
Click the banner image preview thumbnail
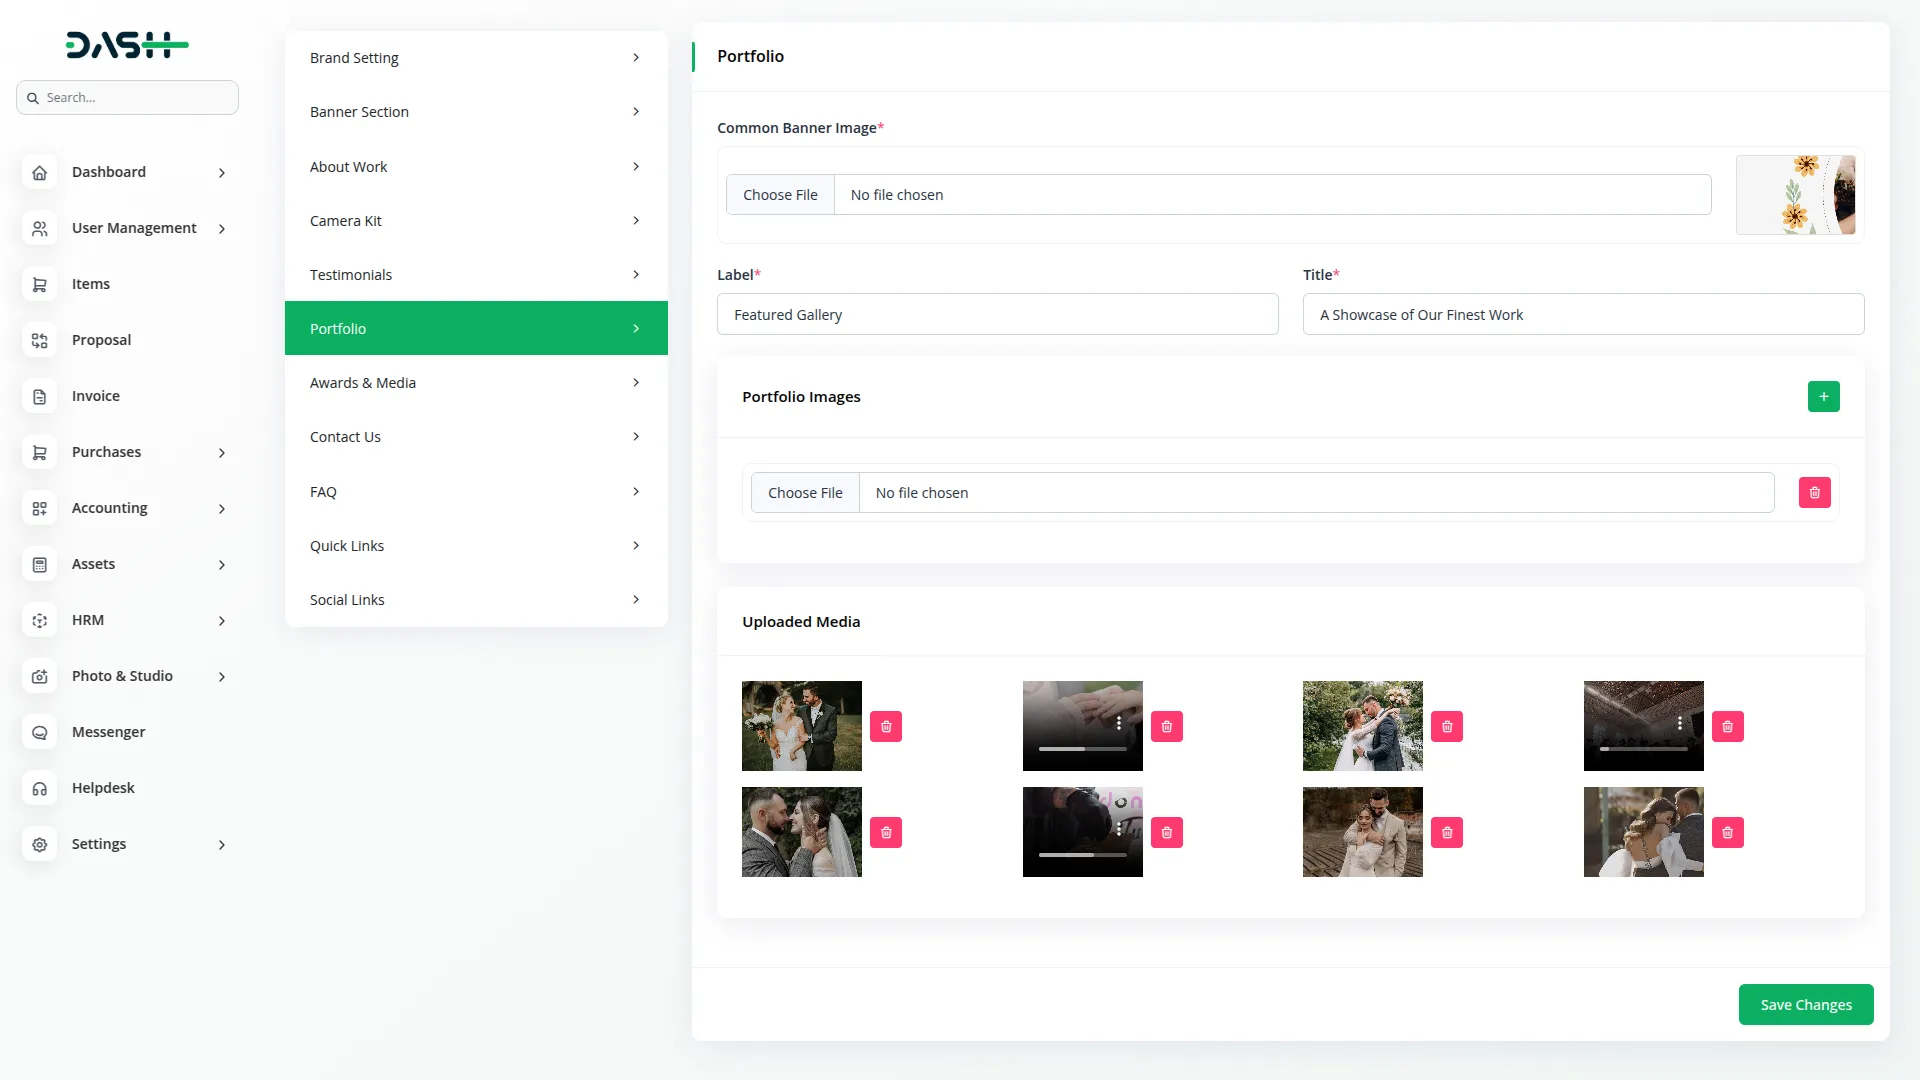click(1795, 195)
